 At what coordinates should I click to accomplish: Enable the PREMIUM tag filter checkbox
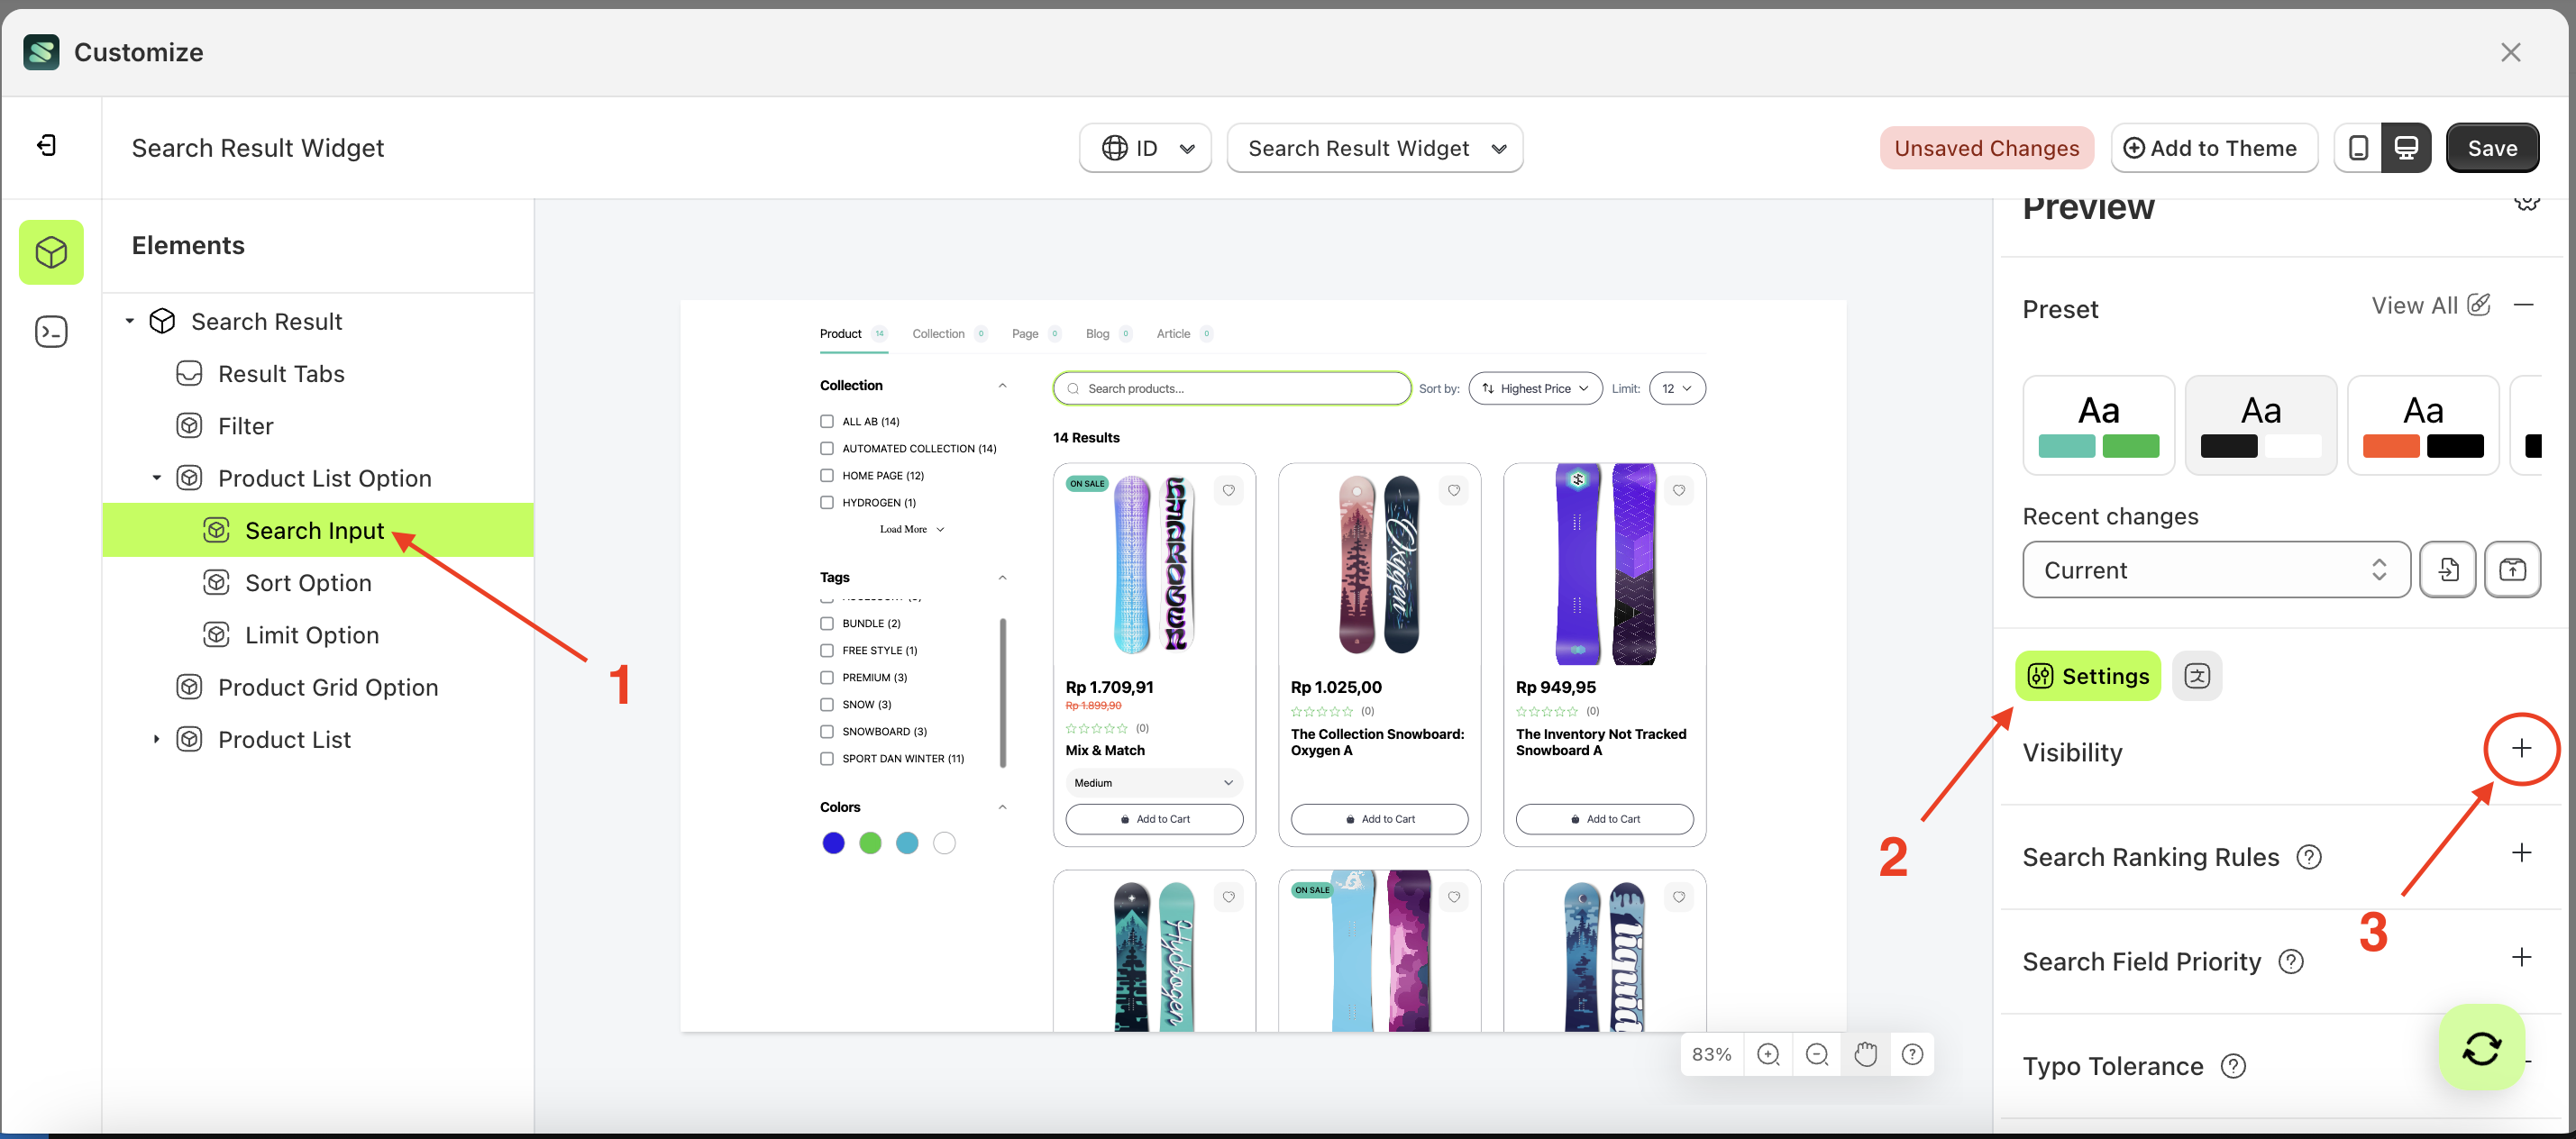(x=826, y=677)
